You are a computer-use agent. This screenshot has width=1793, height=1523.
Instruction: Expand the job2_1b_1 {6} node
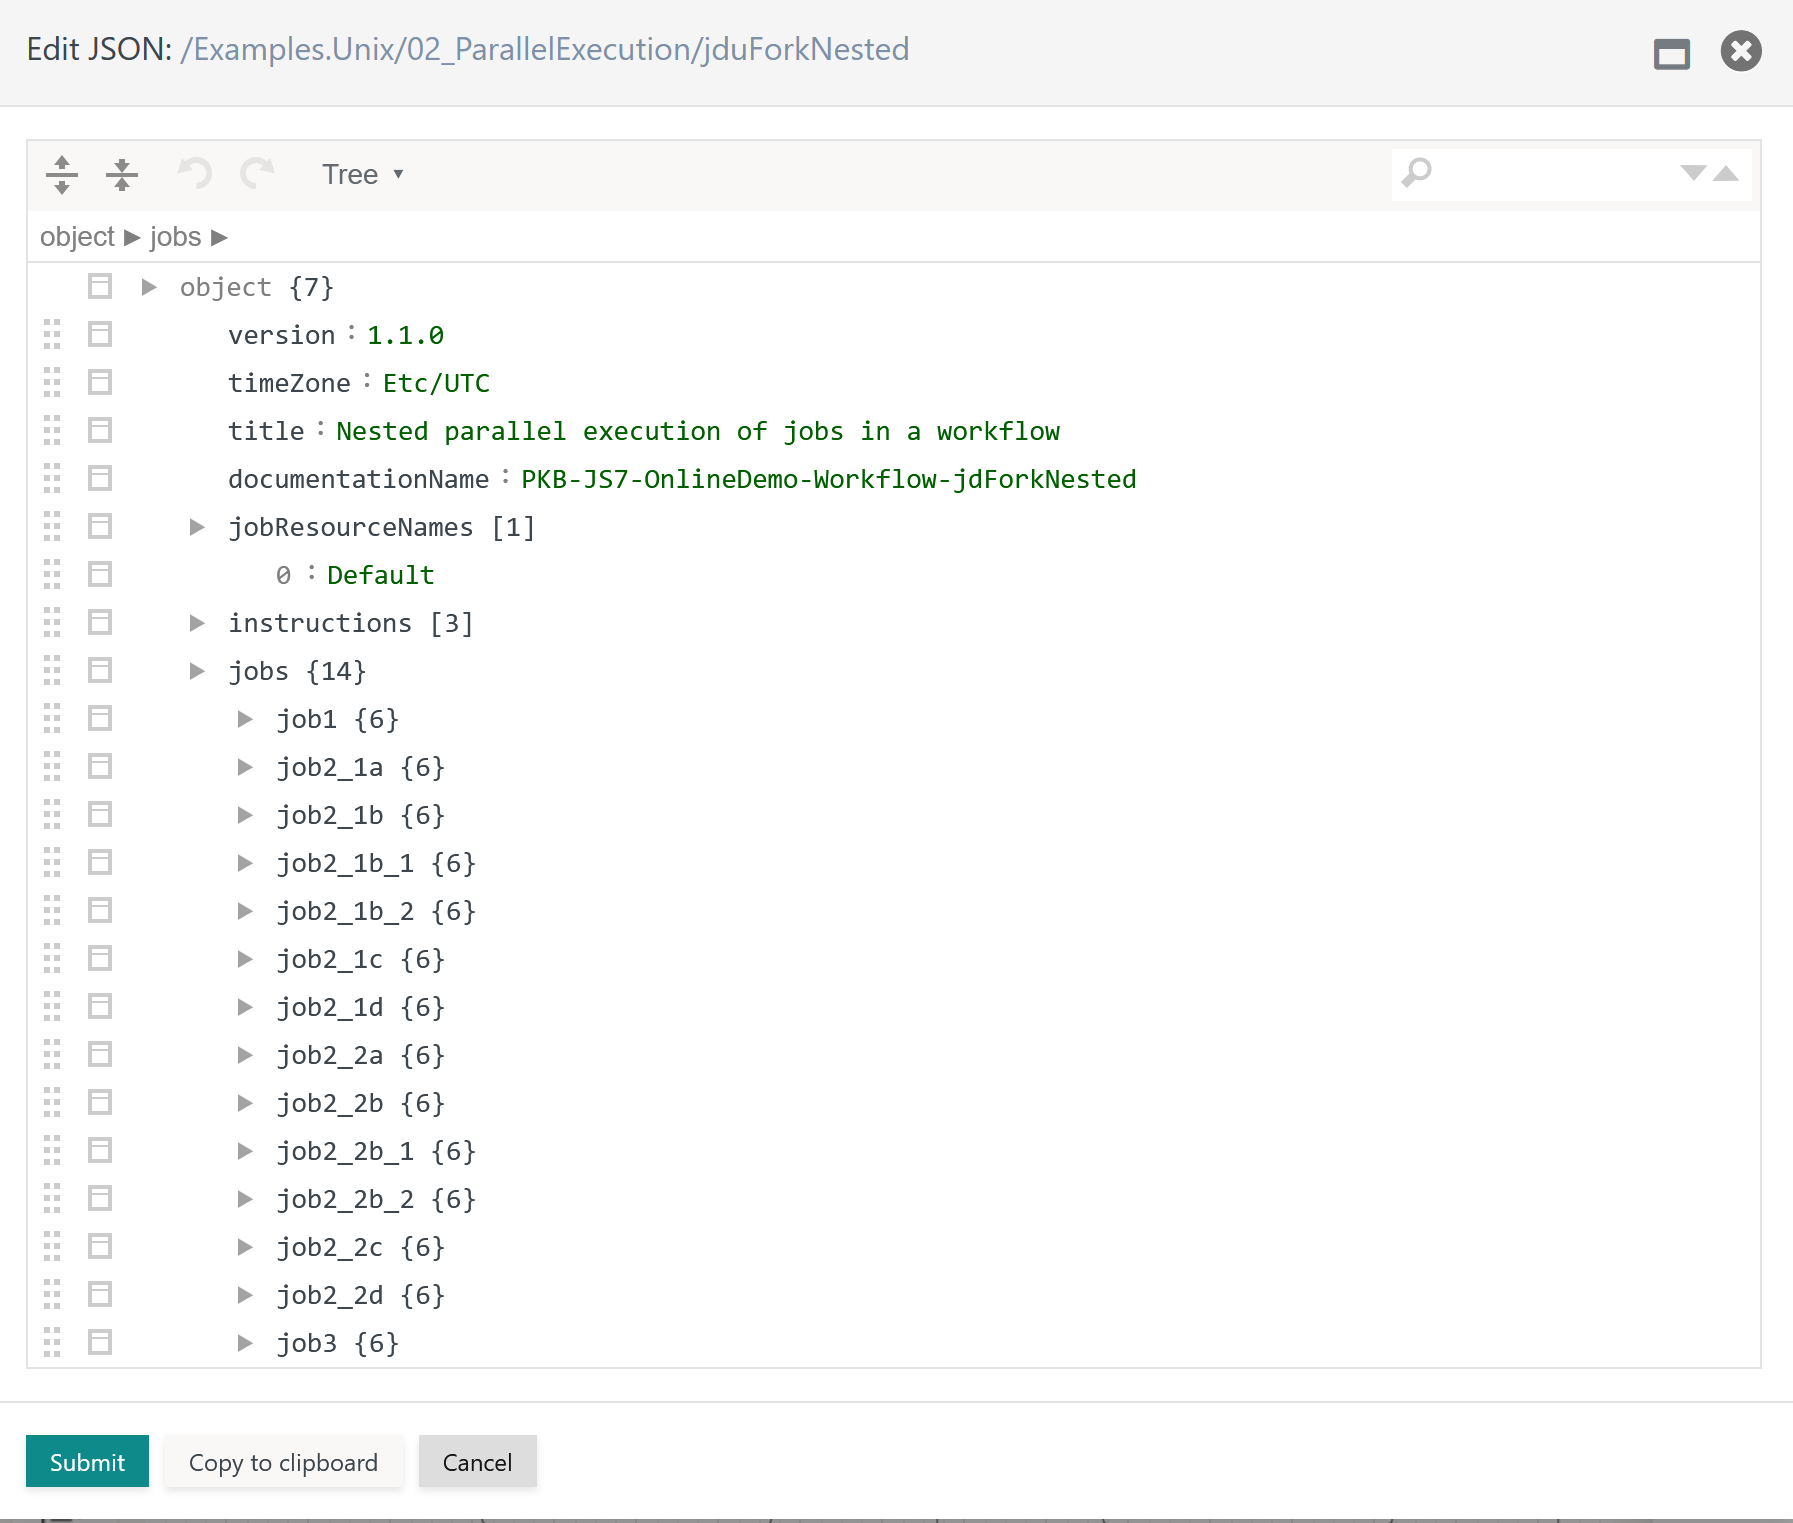tap(245, 863)
